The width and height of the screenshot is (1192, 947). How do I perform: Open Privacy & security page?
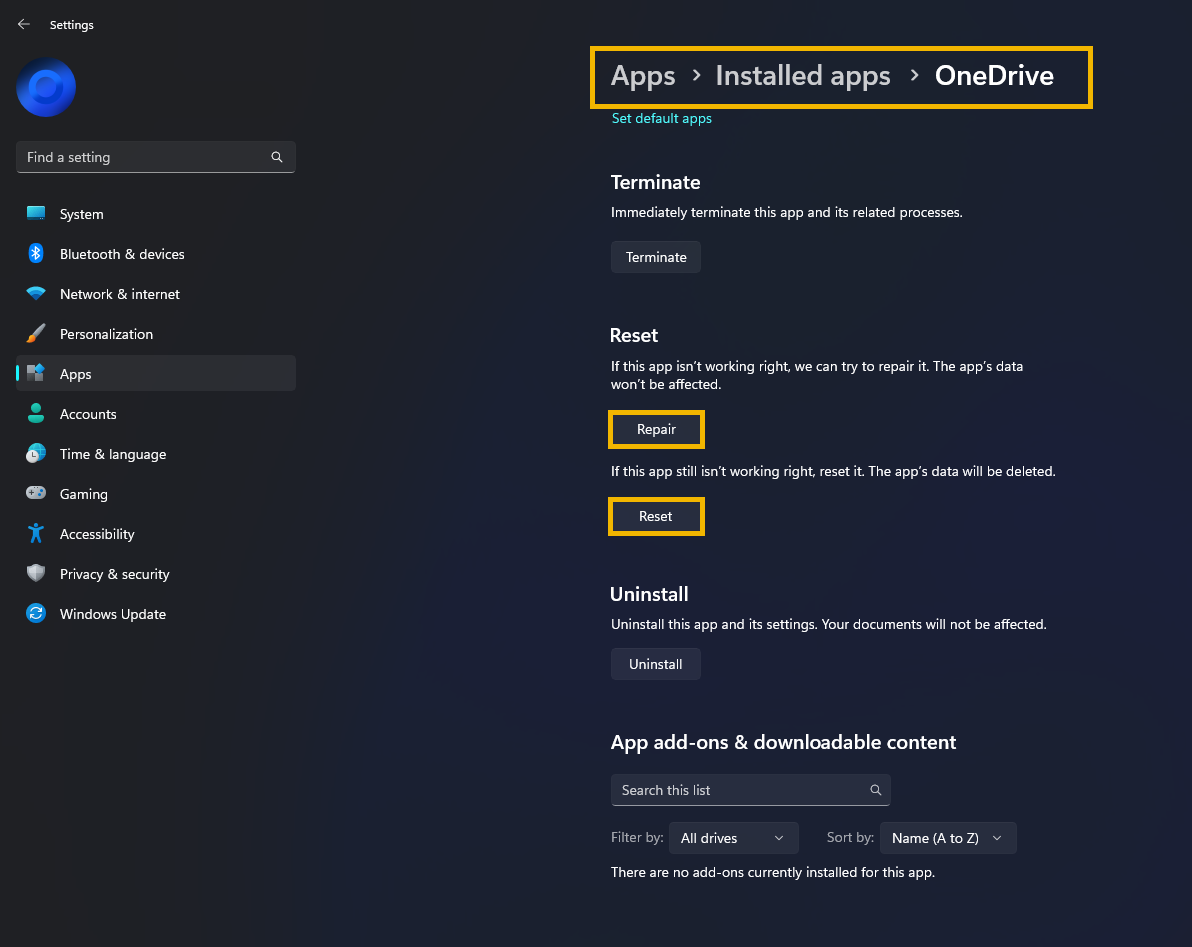tap(156, 574)
